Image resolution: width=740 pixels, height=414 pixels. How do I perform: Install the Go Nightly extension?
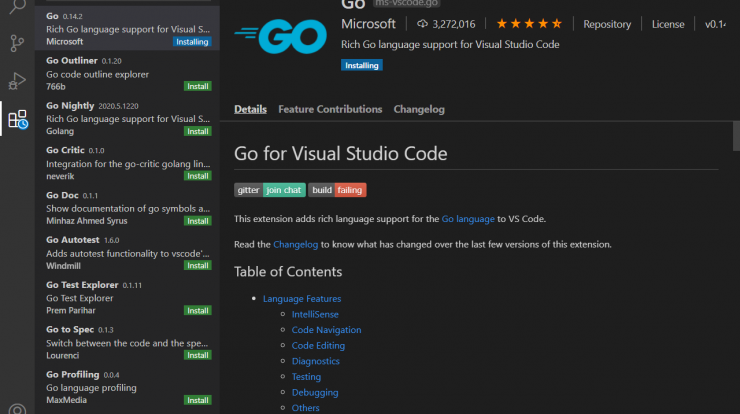(x=198, y=131)
